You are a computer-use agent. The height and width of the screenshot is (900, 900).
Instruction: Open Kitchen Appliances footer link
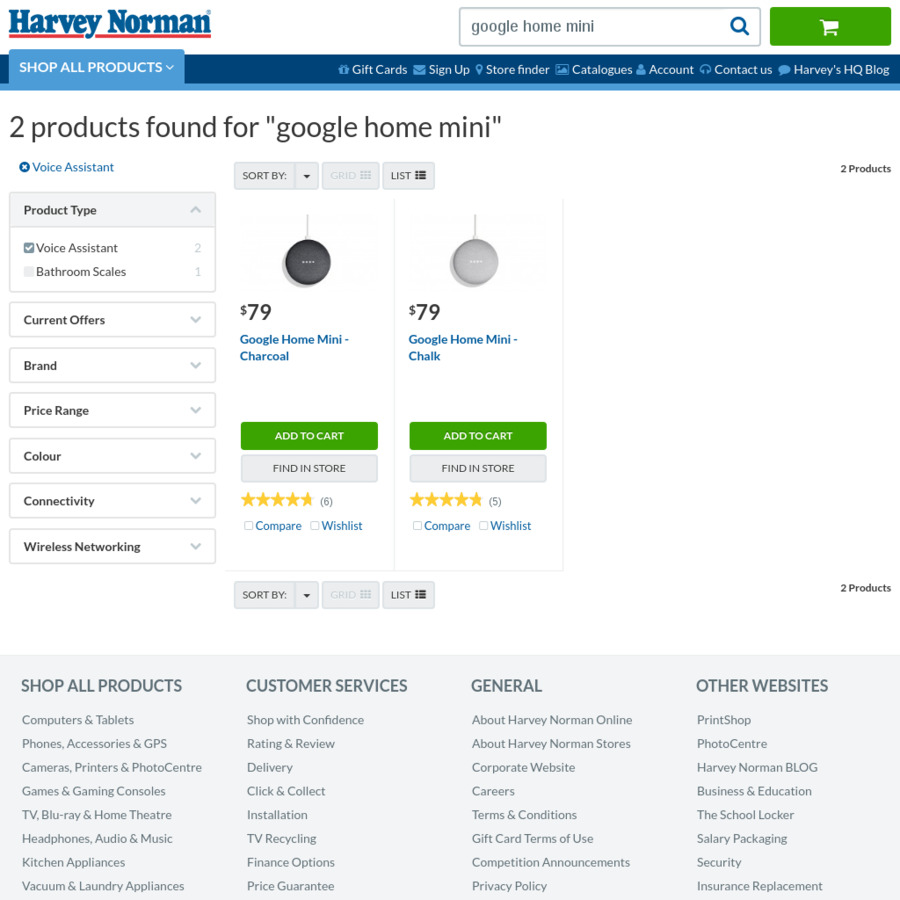[73, 862]
